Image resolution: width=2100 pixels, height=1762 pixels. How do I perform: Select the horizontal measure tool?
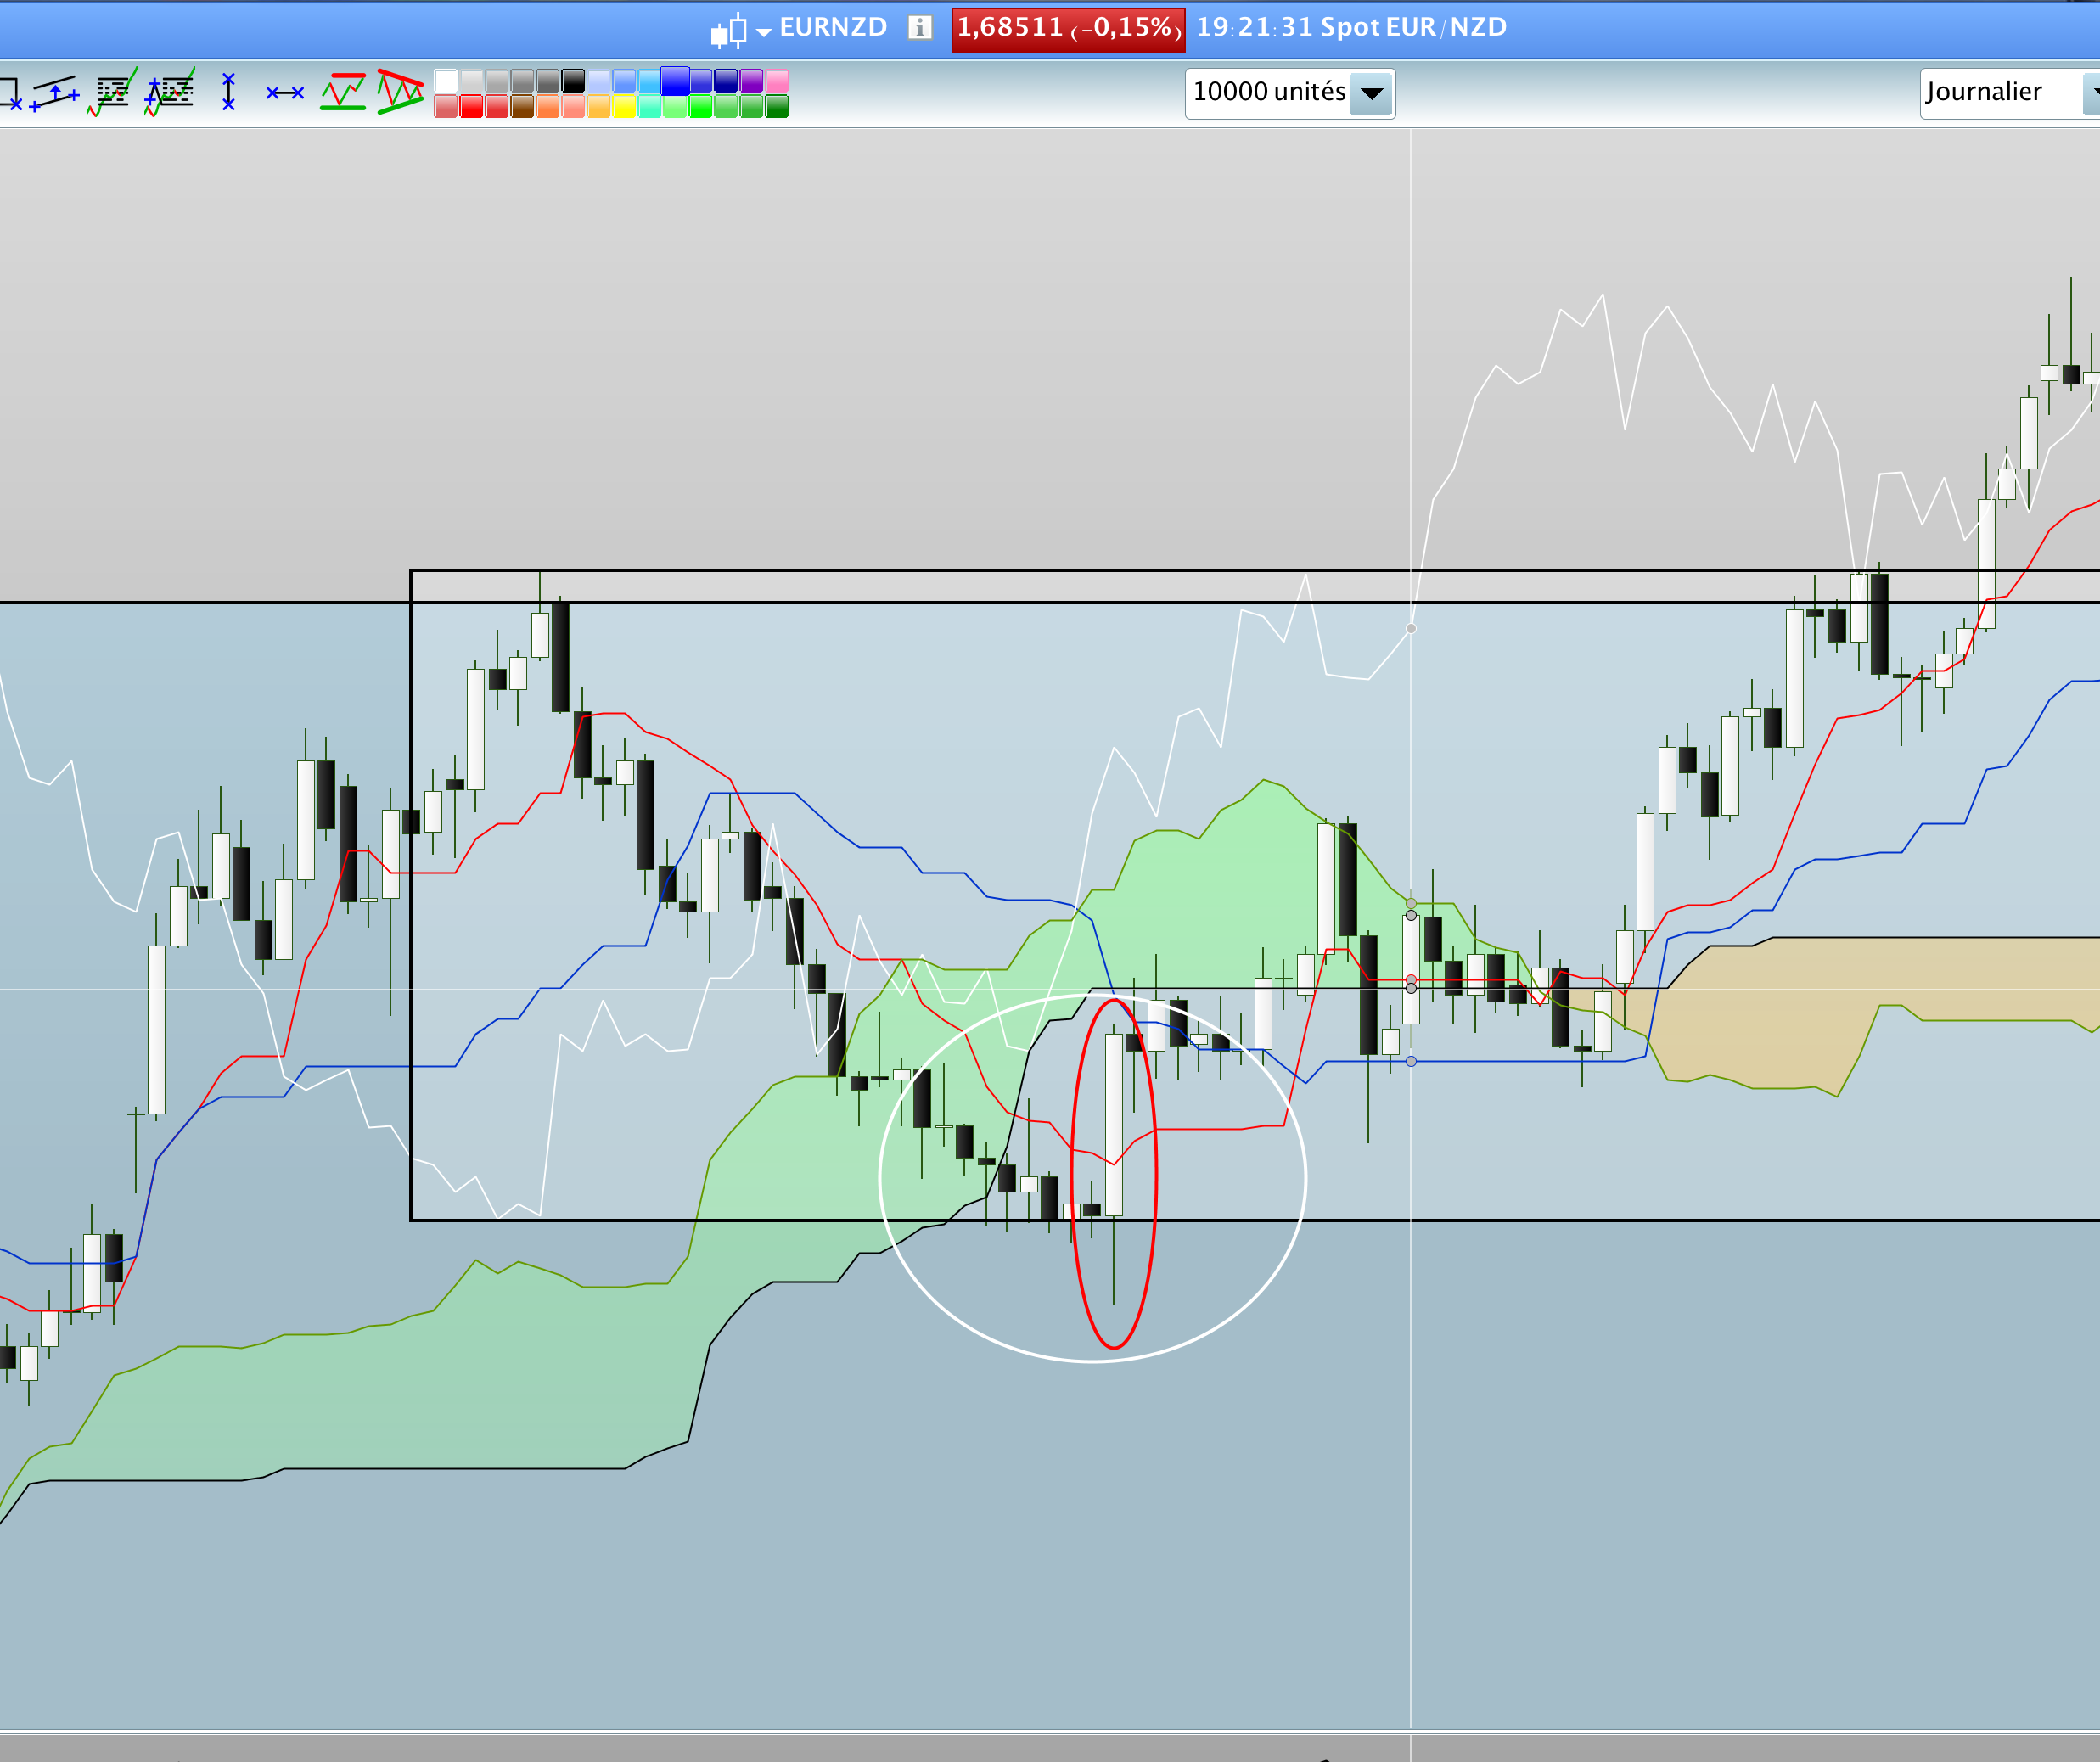[285, 93]
